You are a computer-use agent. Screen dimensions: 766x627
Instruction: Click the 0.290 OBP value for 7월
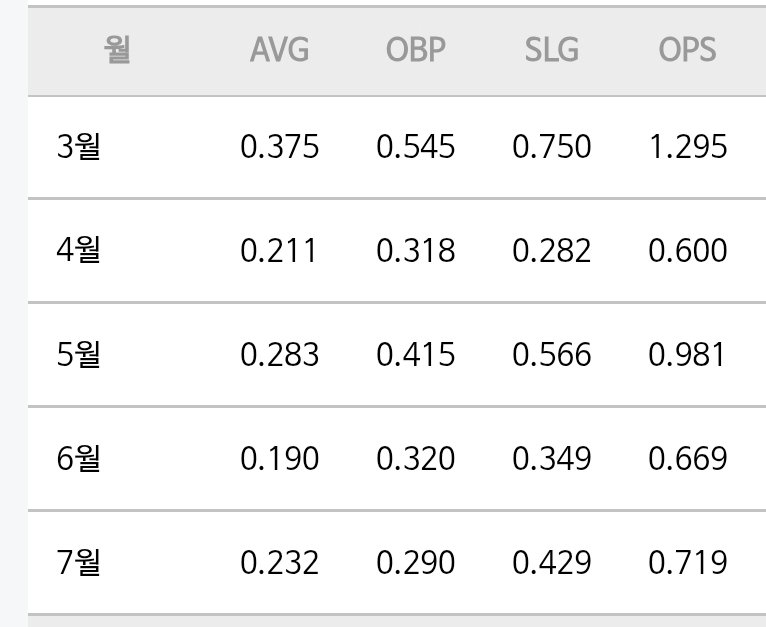coord(416,562)
